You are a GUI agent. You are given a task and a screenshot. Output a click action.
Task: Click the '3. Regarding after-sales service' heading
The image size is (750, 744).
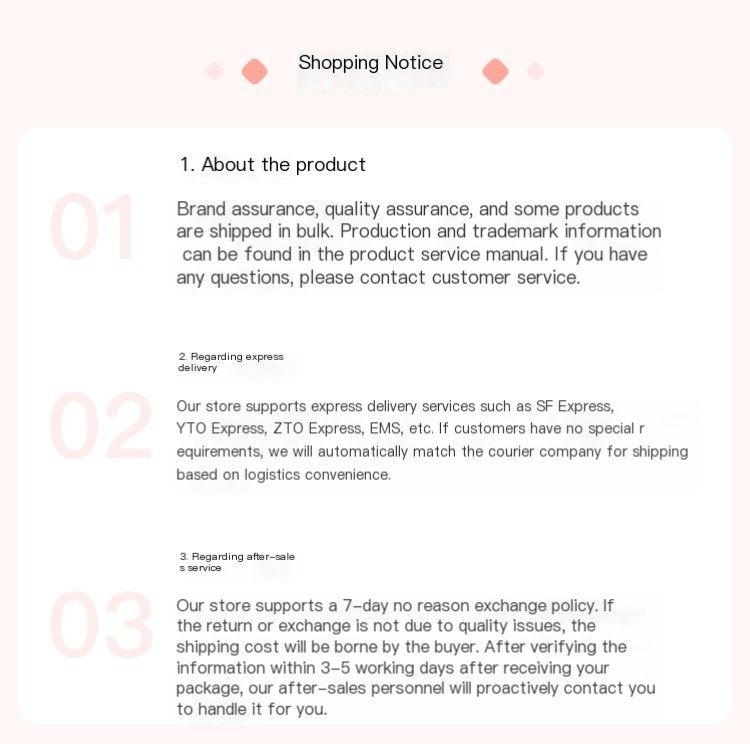click(237, 562)
